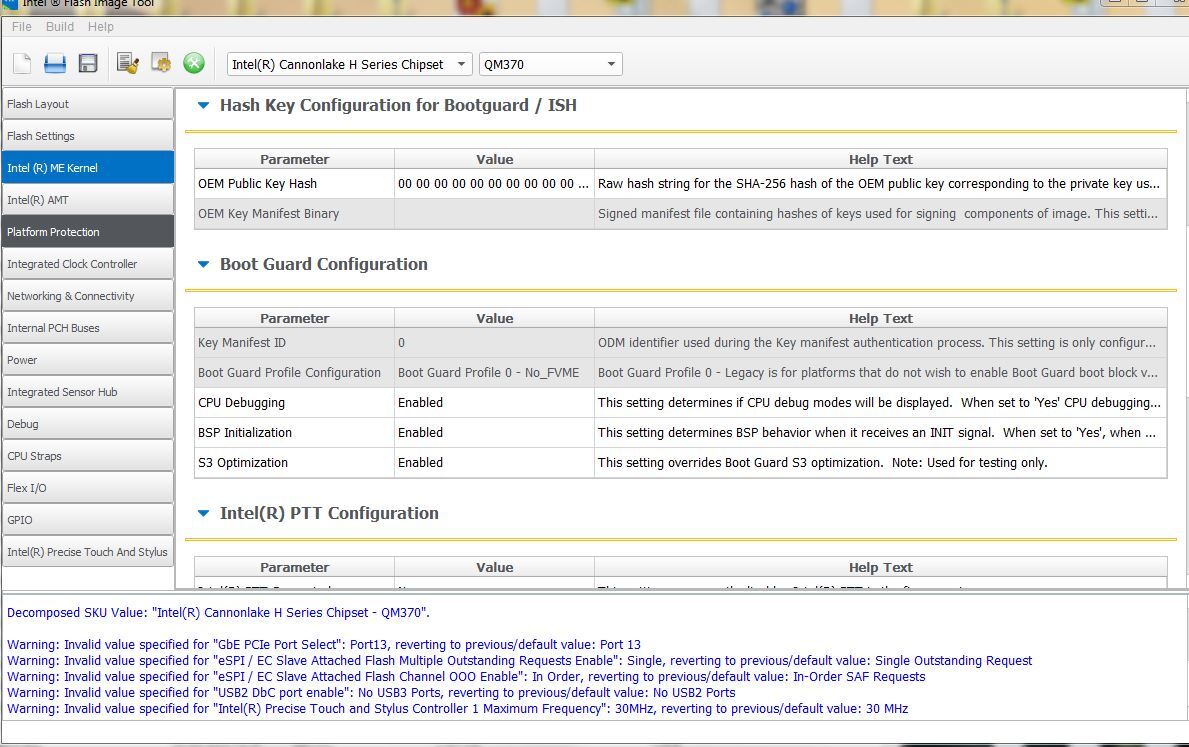Viewport: 1189px width, 747px height.
Task: Open the File menu
Action: point(22,27)
